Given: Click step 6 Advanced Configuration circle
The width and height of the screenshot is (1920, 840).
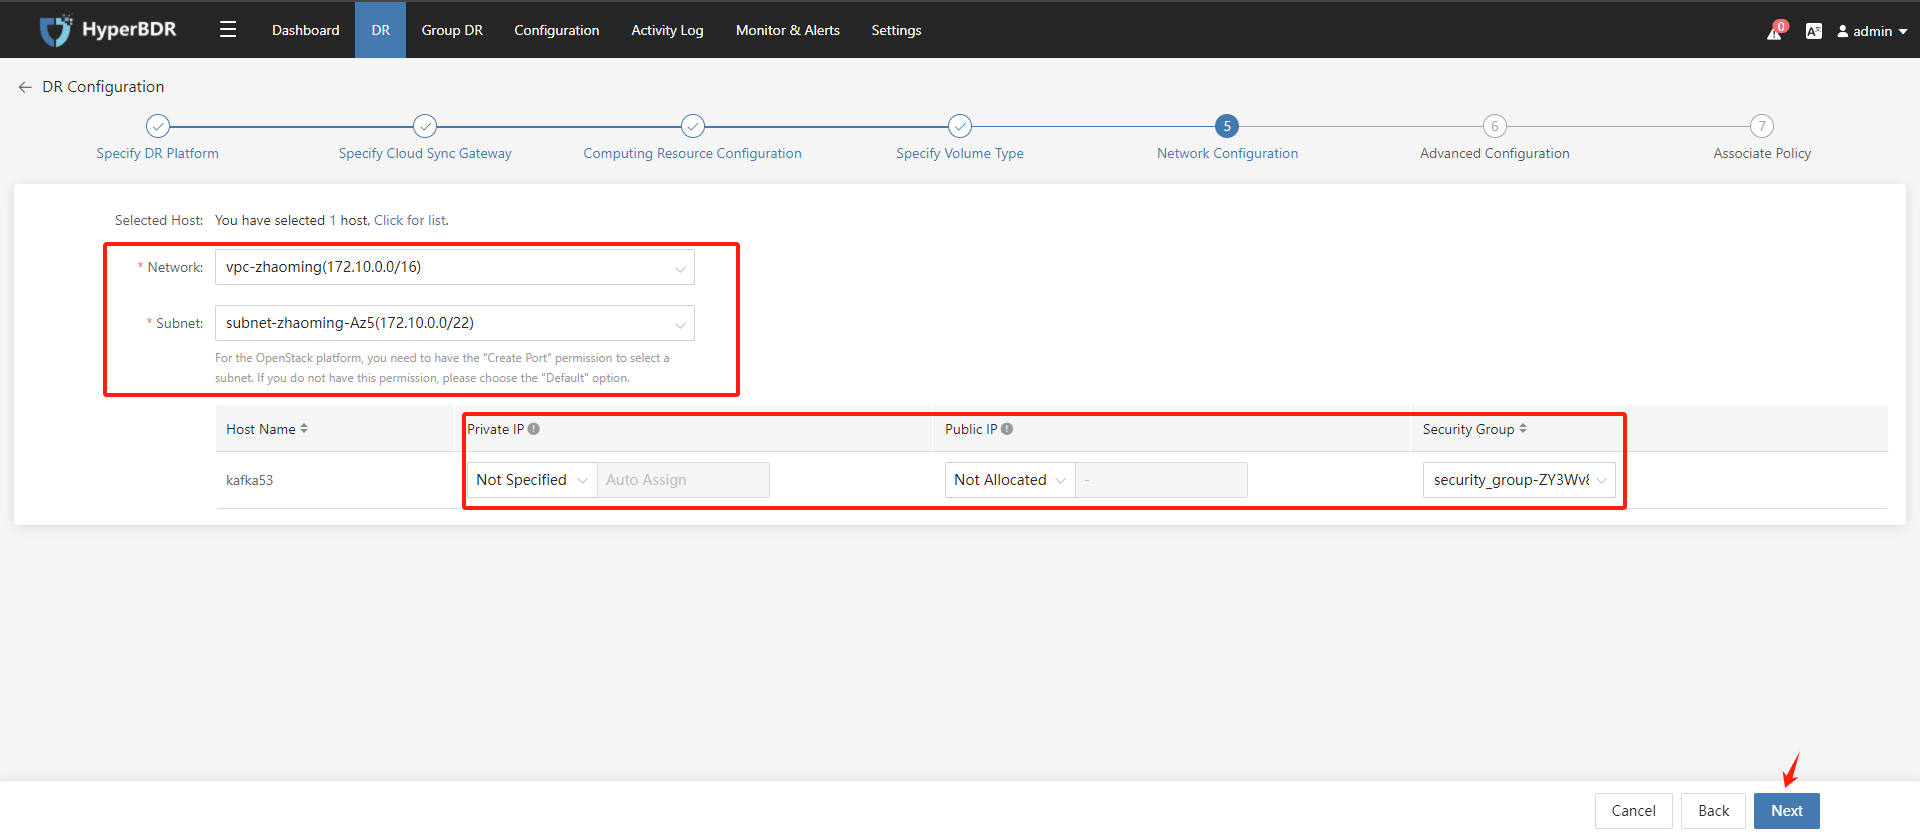Looking at the screenshot, I should click(x=1495, y=126).
